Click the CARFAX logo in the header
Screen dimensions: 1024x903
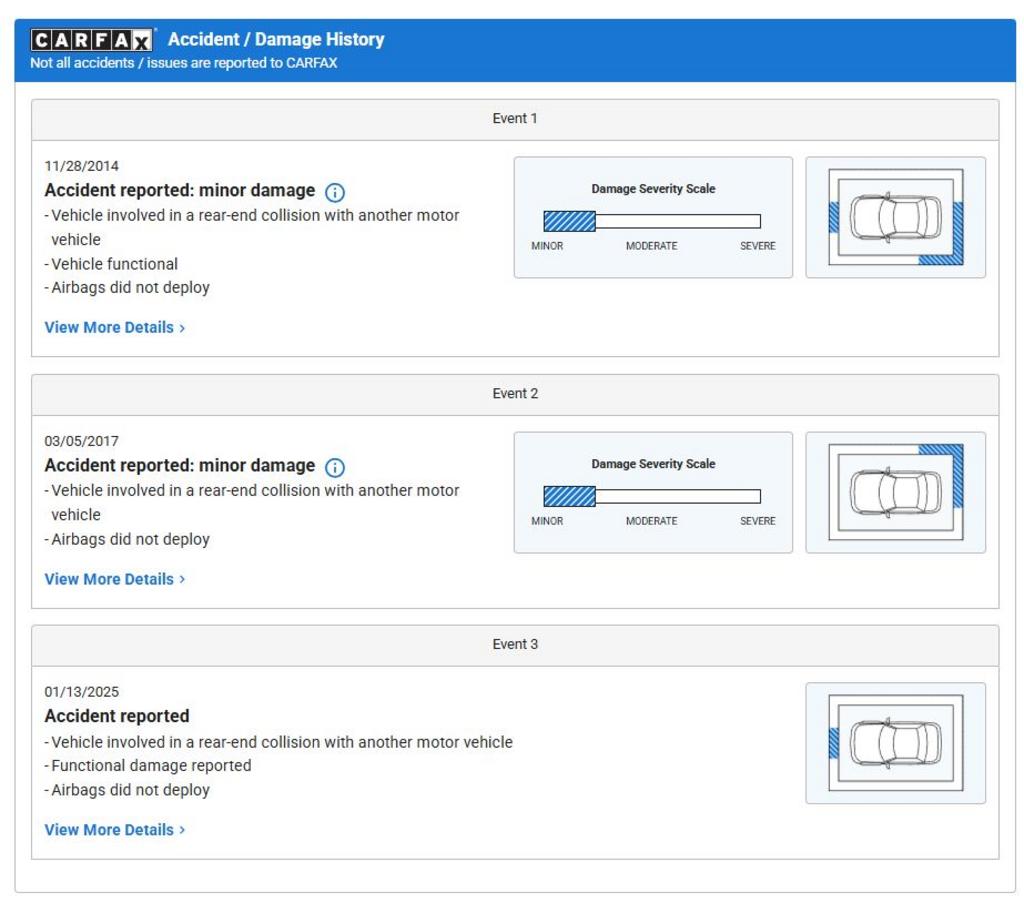[x=92, y=40]
